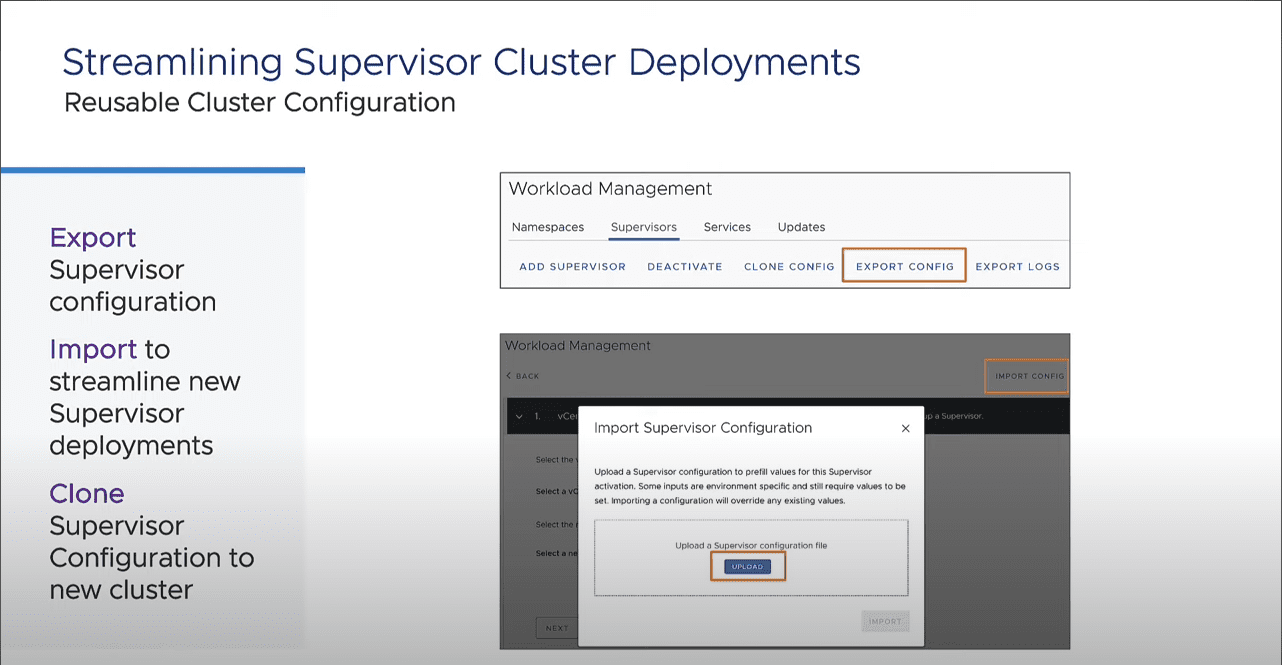
Task: Click the disabled IMPORT button in dialog
Action: [885, 621]
